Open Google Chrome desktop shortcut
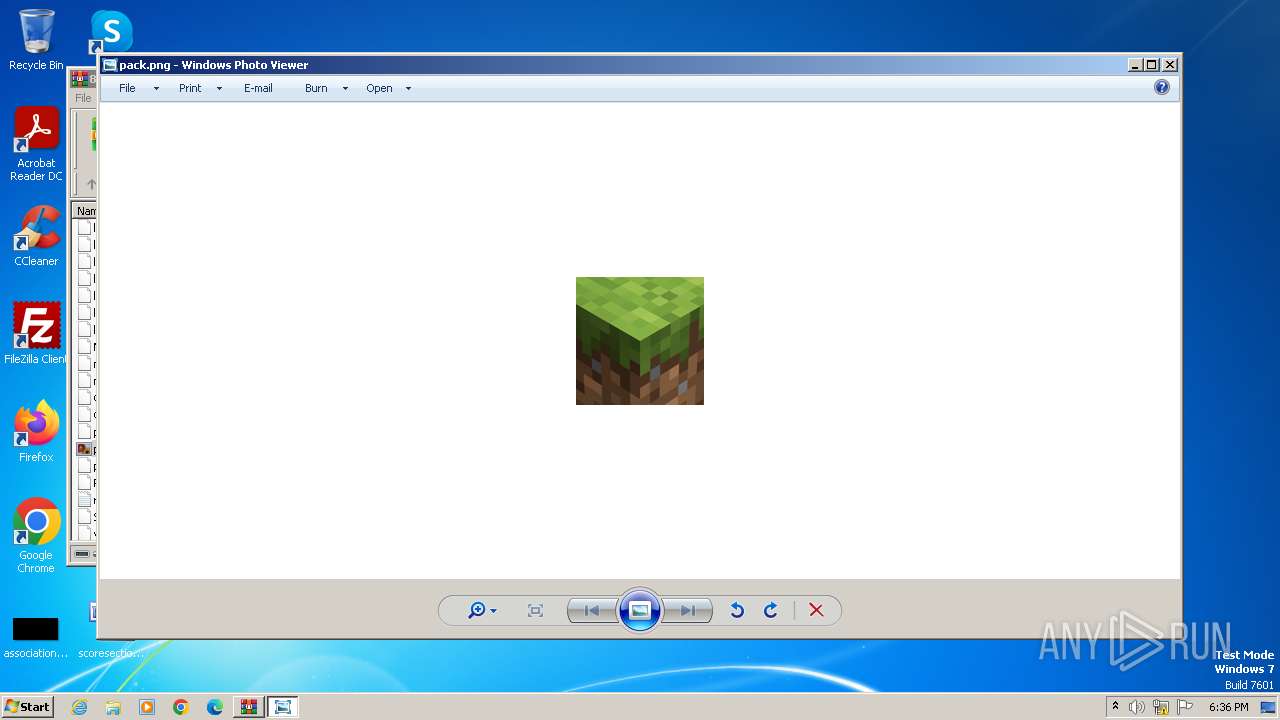Viewport: 1280px width, 720px height. [x=36, y=535]
